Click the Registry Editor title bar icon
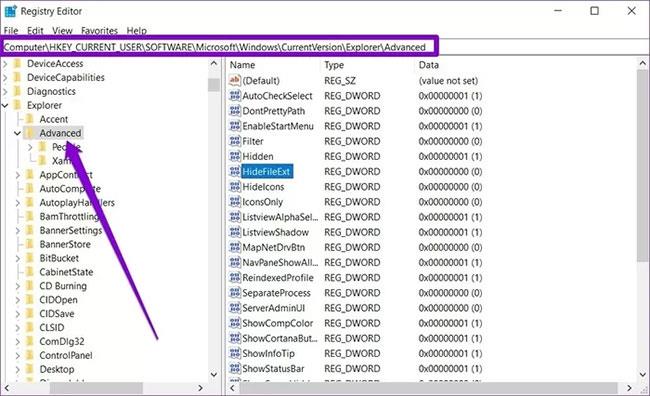 [x=10, y=11]
